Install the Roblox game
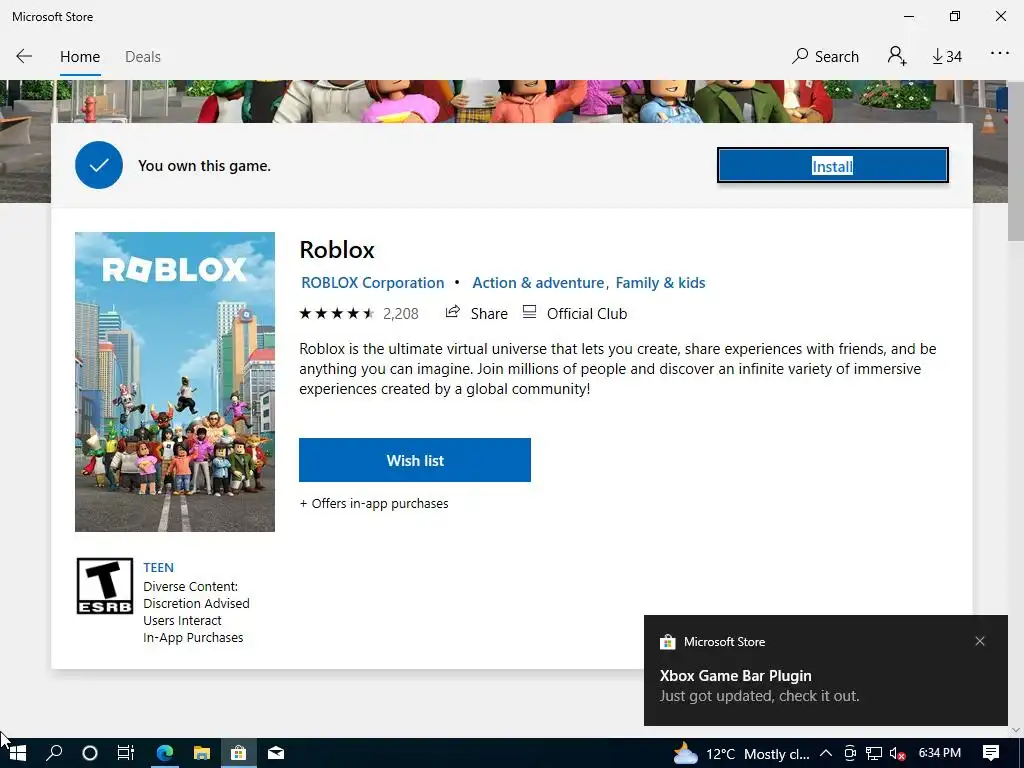1024x768 pixels. (833, 166)
